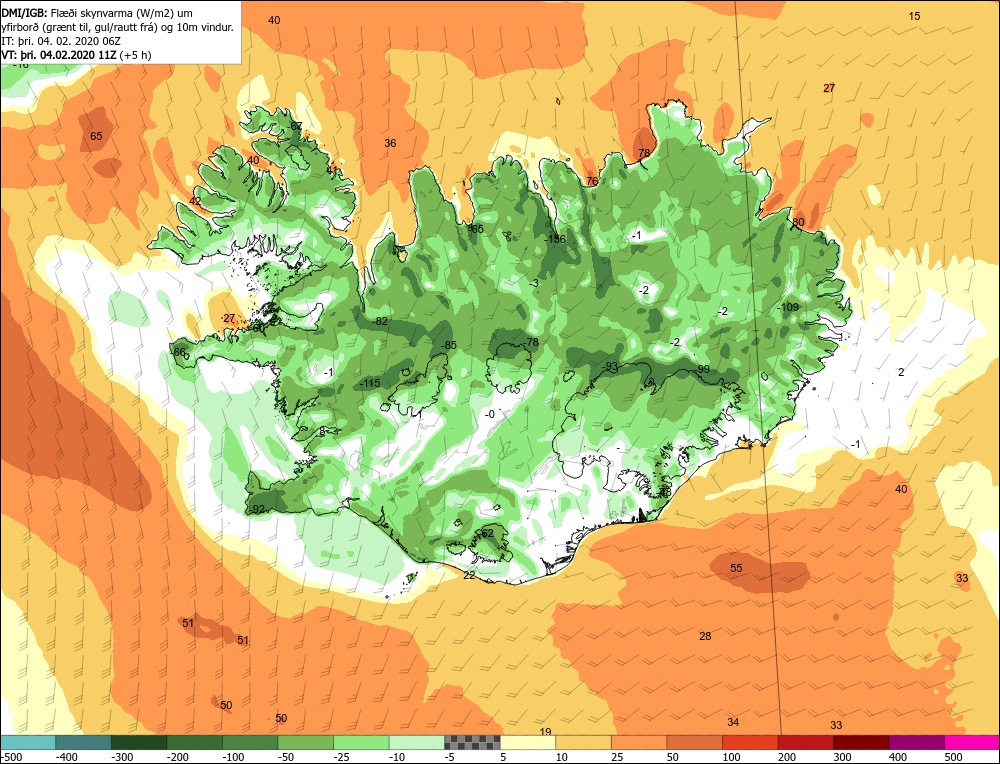1000x764 pixels.
Task: Click the legend label '400'
Action: [898, 757]
